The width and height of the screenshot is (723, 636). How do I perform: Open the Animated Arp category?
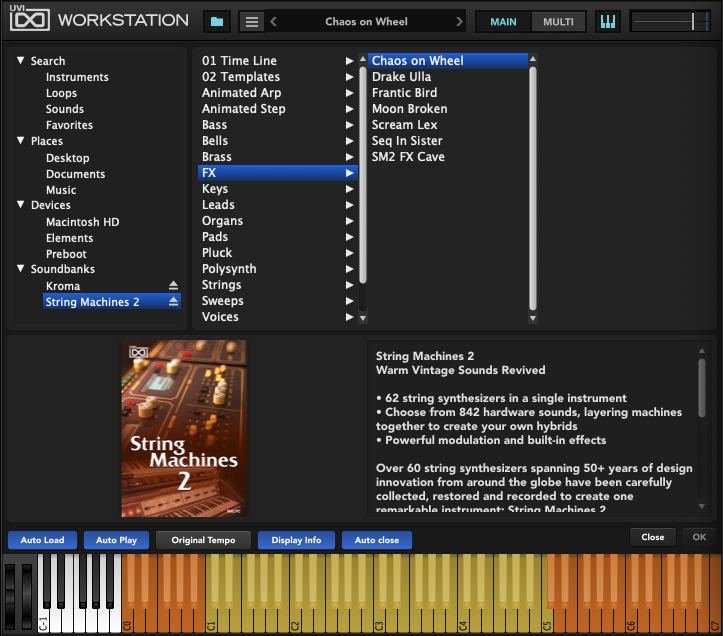pyautogui.click(x=277, y=93)
